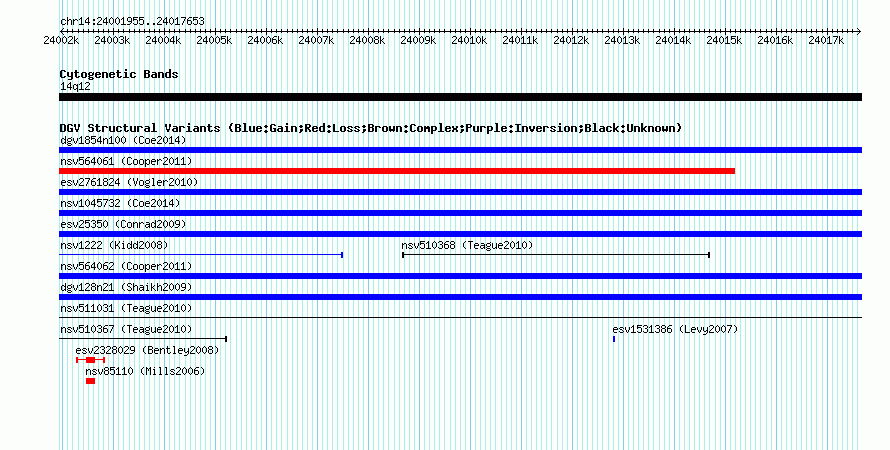Click the nsv564061 (Cooper2011) label
890x450 pixels.
(126, 161)
